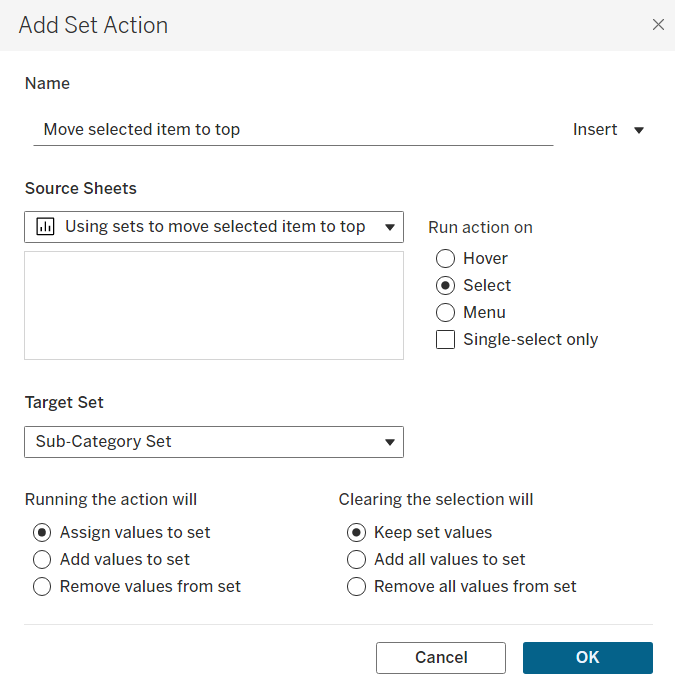Pick the Menu run action option
Screen dimensions: 675x697
(x=446, y=313)
